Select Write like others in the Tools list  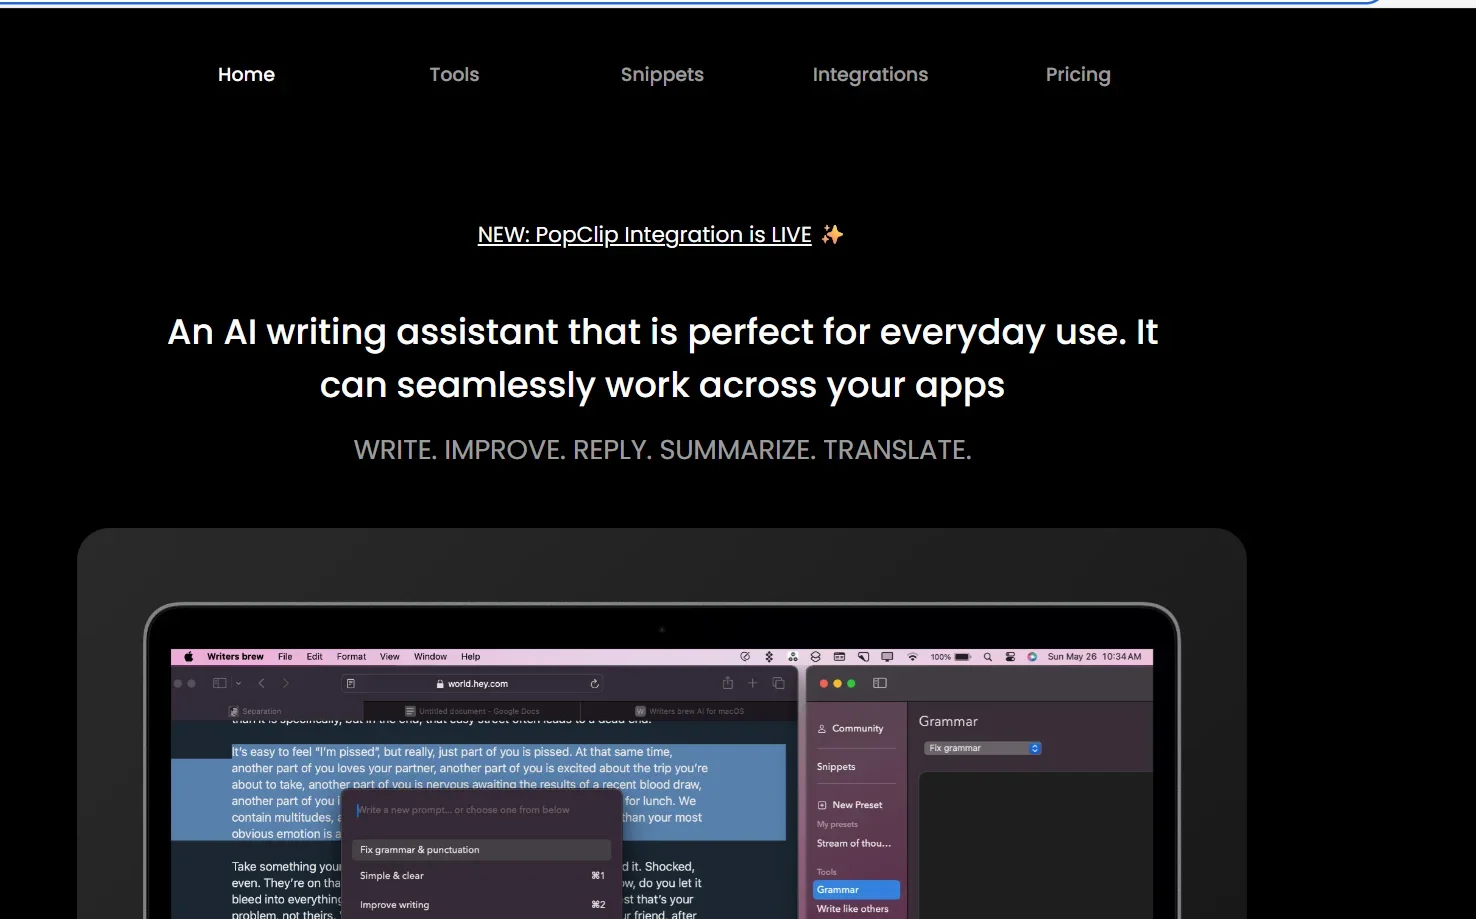pos(852,909)
